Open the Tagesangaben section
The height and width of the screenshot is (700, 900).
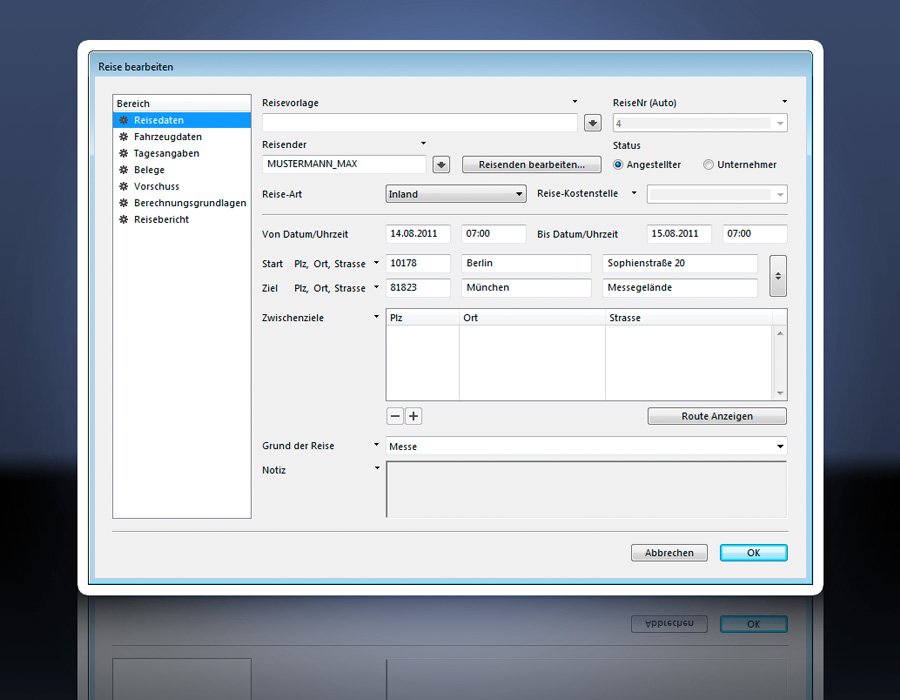166,153
